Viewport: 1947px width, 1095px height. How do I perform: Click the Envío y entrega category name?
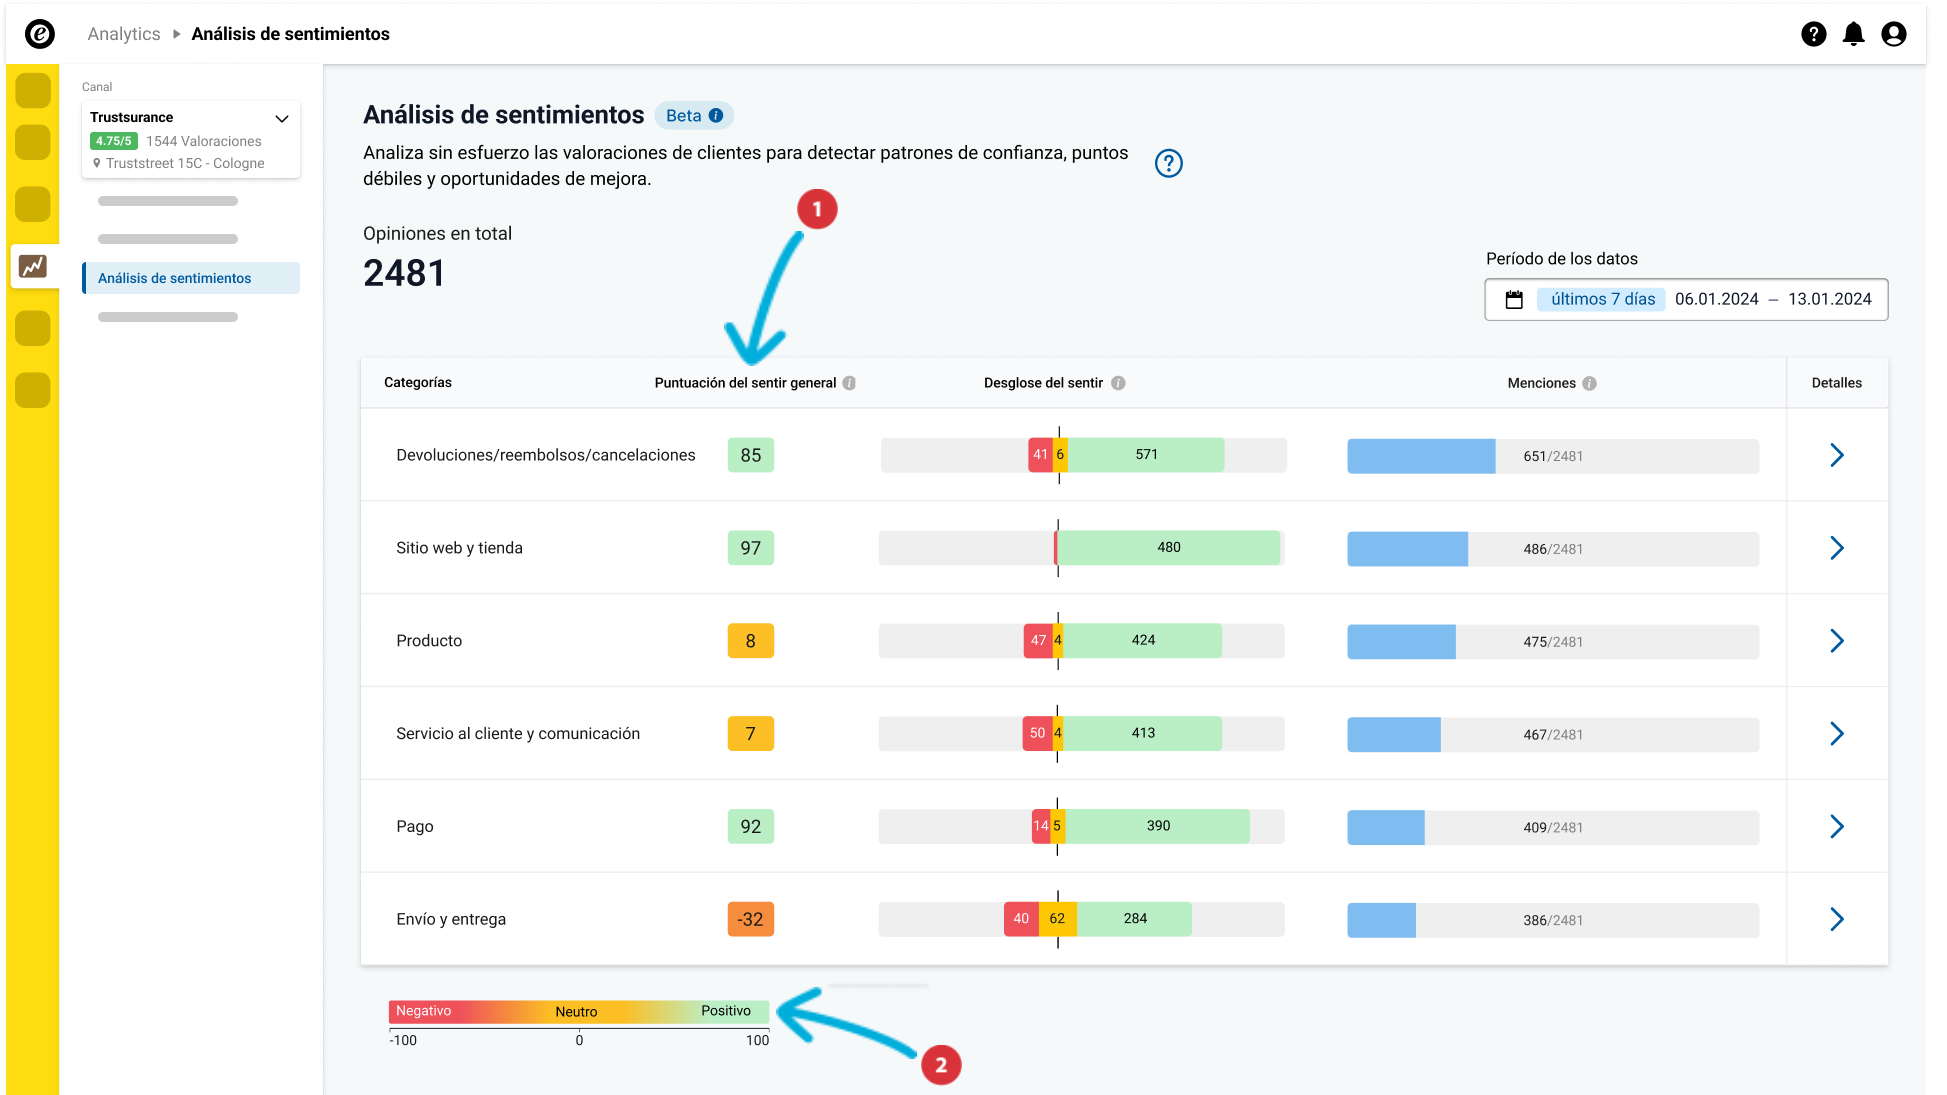pos(451,919)
